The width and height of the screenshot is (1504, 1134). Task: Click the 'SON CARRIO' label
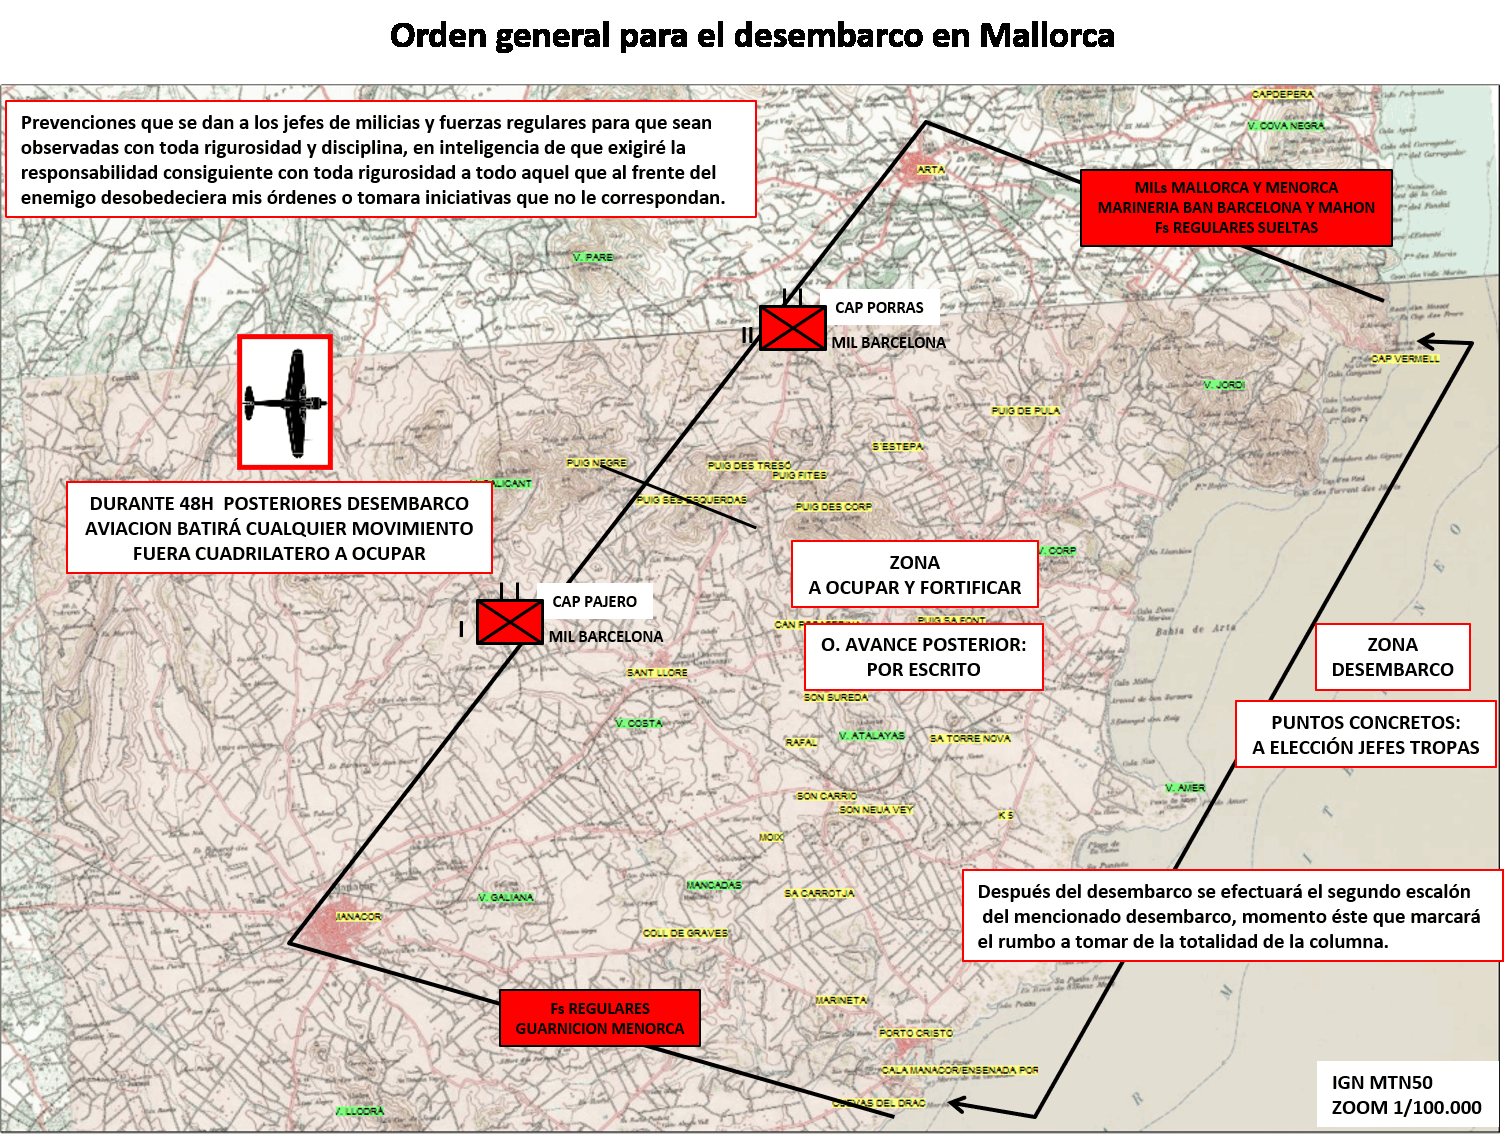827,796
